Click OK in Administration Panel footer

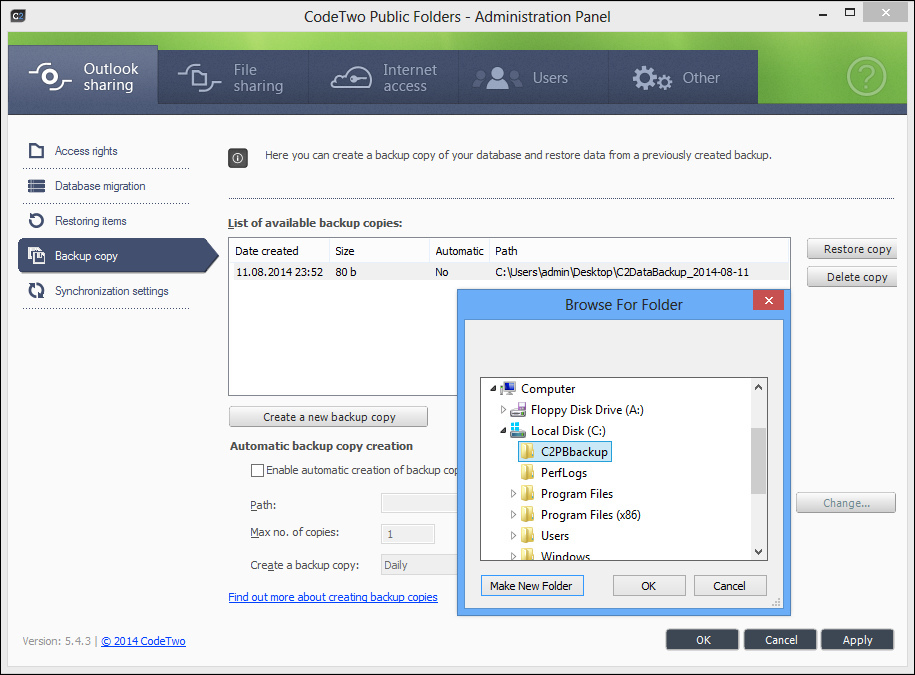point(703,639)
